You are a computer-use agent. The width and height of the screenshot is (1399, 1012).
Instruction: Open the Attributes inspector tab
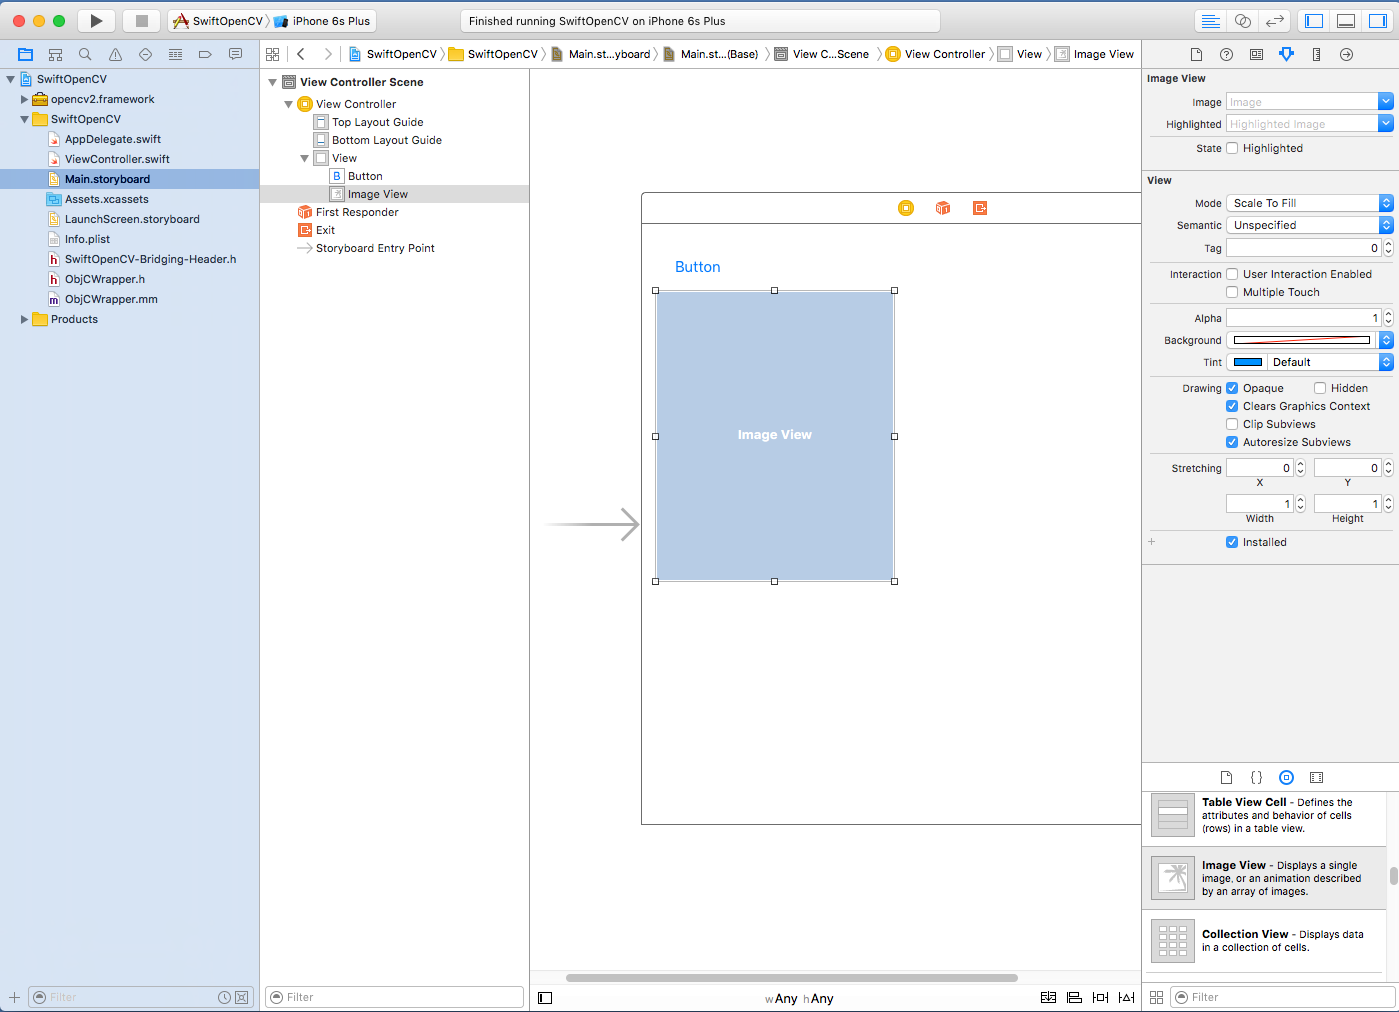click(x=1286, y=54)
